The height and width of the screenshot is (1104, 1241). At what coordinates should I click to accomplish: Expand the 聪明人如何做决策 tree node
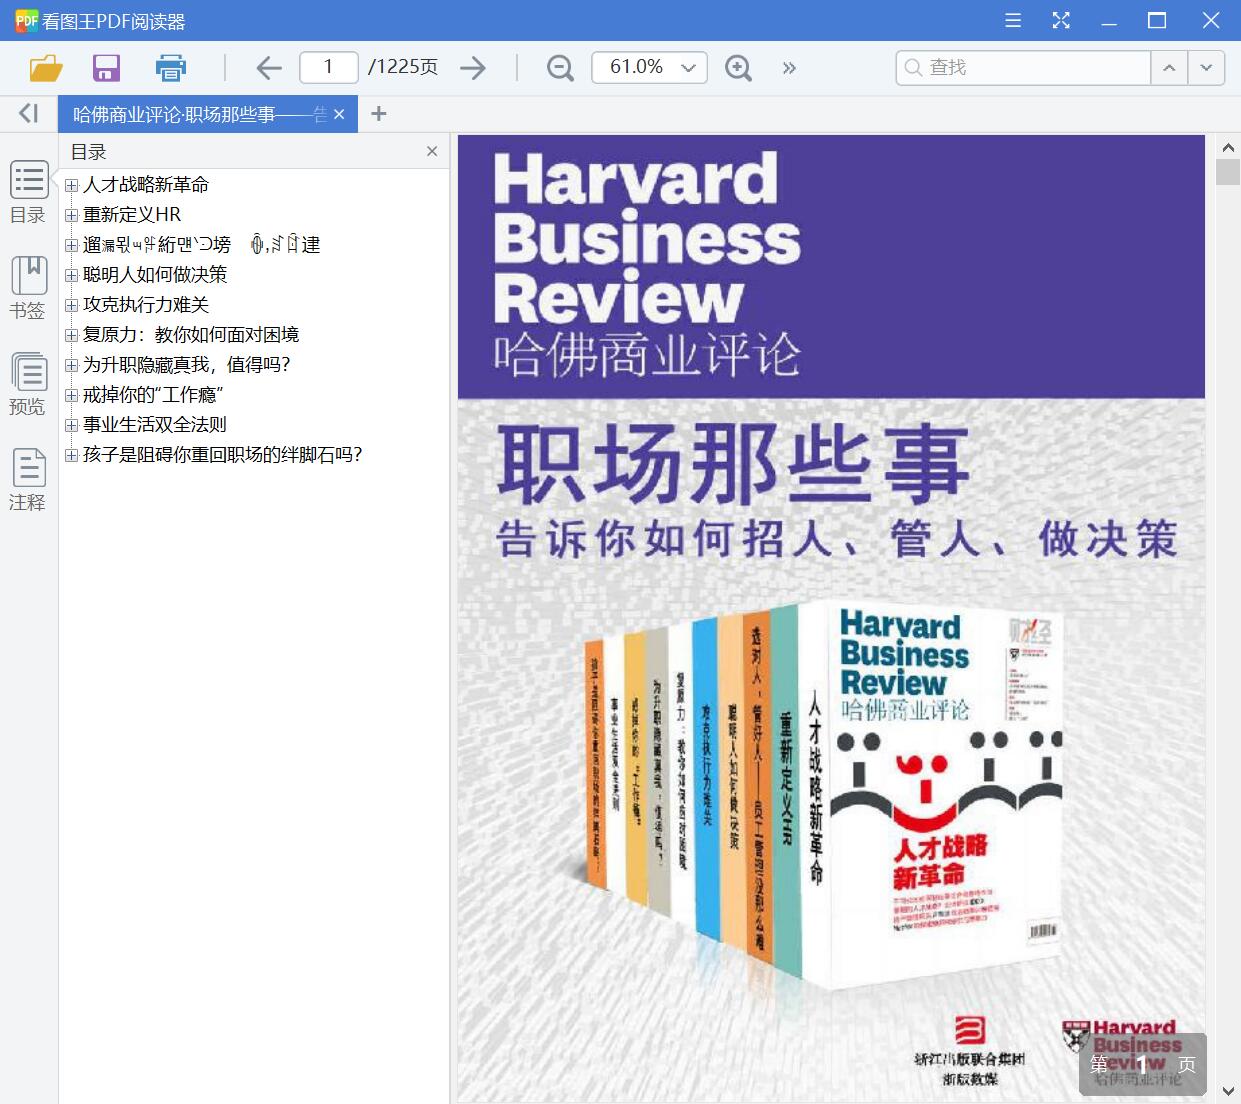pyautogui.click(x=72, y=275)
